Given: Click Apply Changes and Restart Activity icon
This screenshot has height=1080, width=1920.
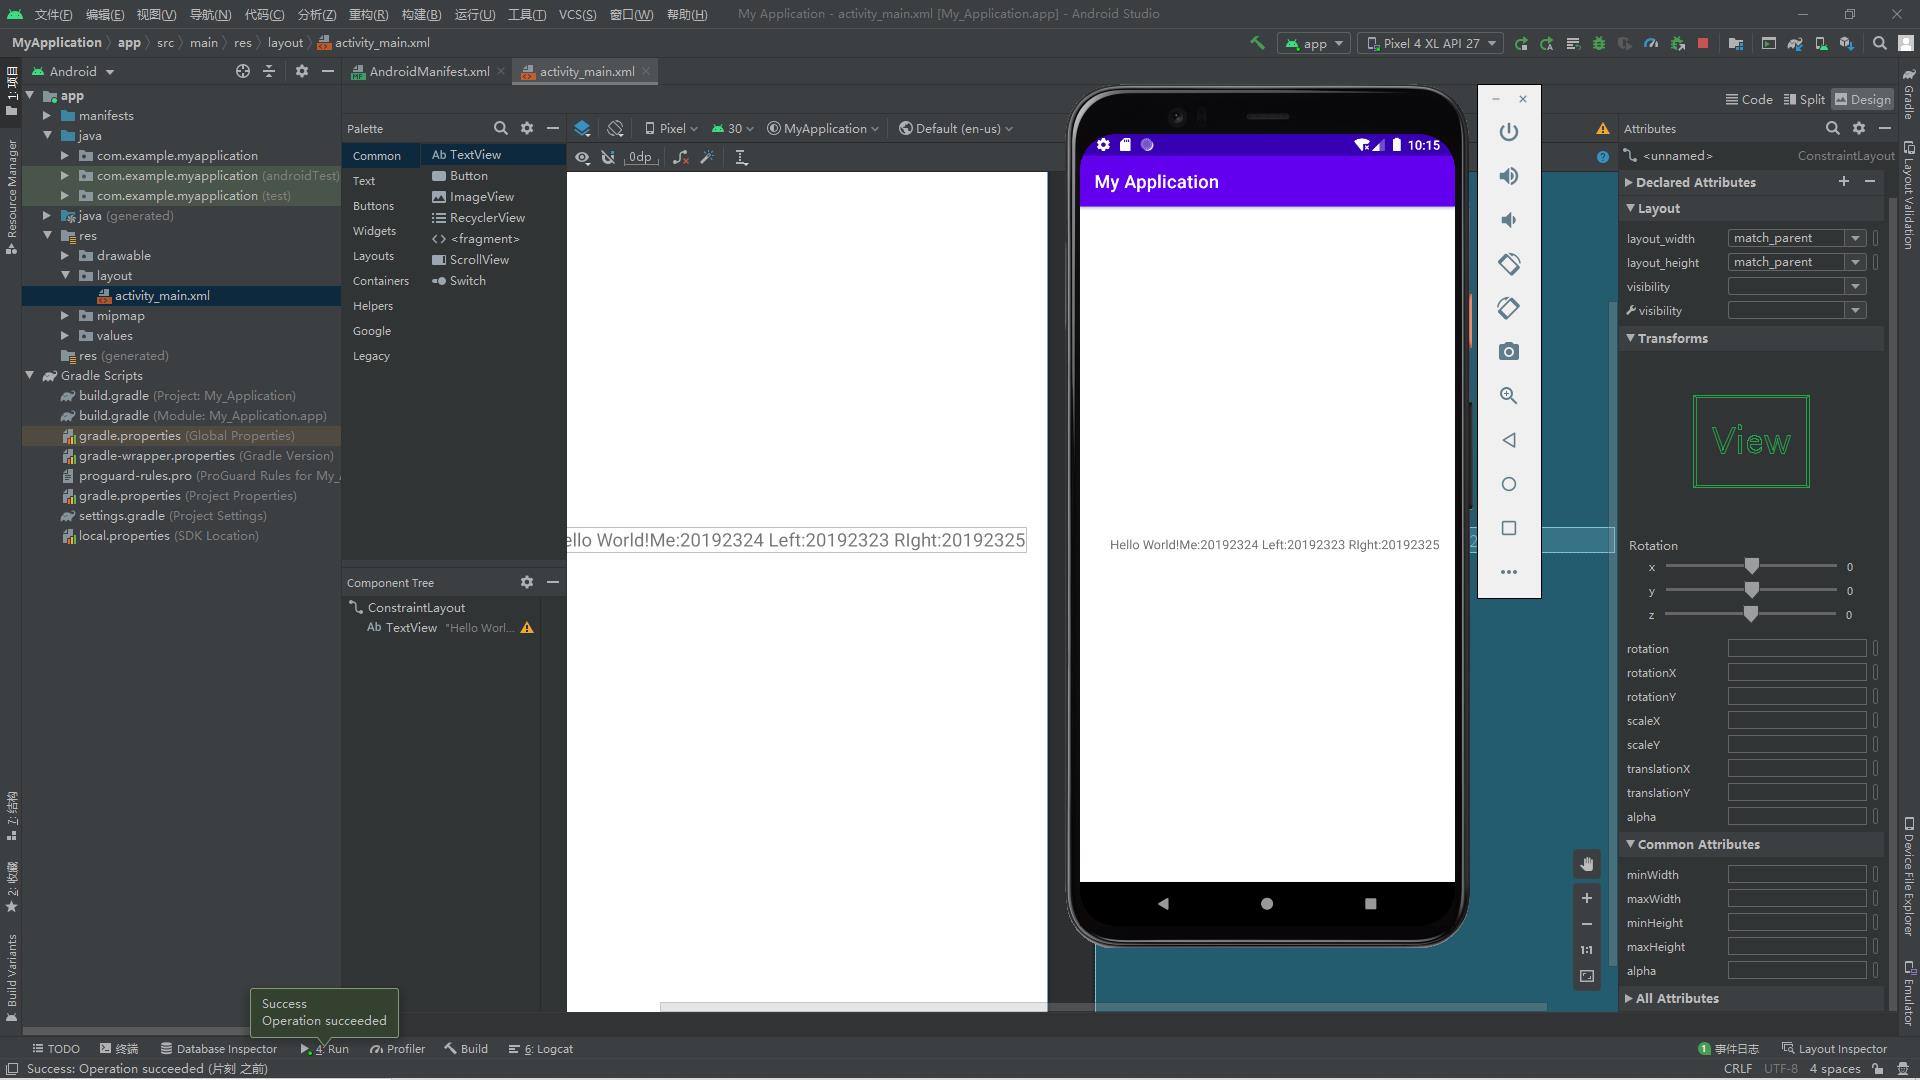Looking at the screenshot, I should (1547, 43).
